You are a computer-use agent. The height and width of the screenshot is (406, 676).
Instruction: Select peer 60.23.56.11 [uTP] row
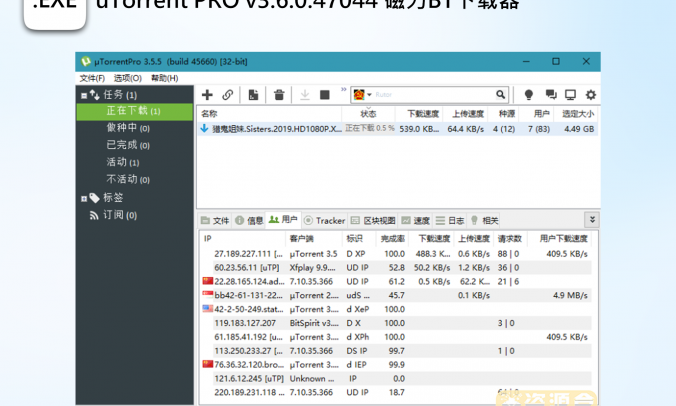pos(397,268)
